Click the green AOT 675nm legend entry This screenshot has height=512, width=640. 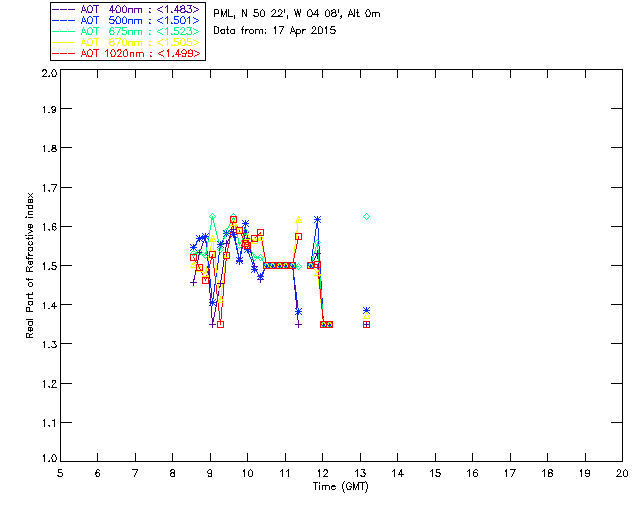pyautogui.click(x=126, y=31)
